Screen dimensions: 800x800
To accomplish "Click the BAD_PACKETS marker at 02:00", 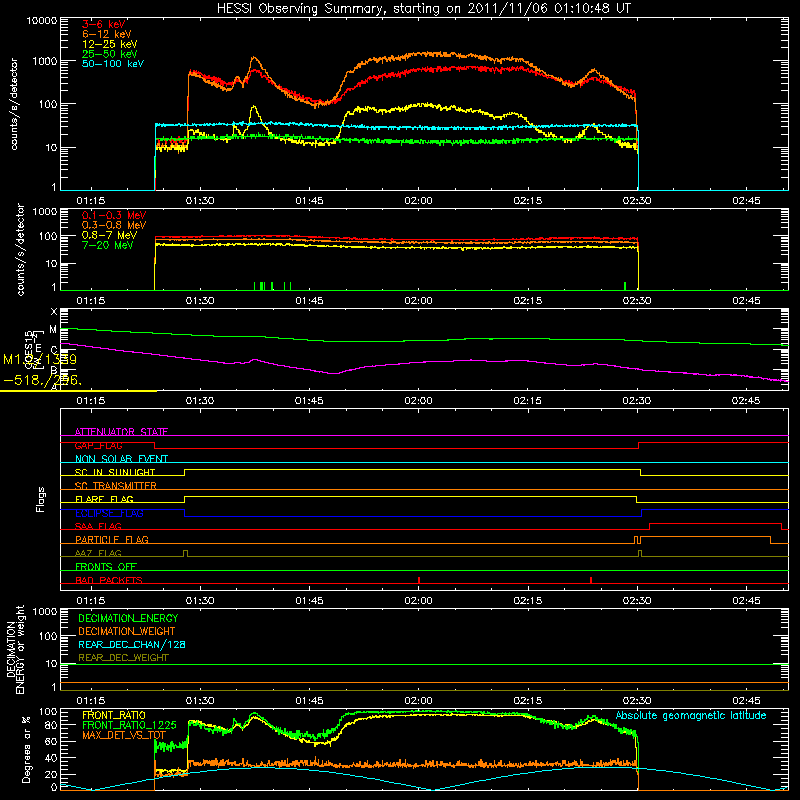I will click(x=419, y=580).
